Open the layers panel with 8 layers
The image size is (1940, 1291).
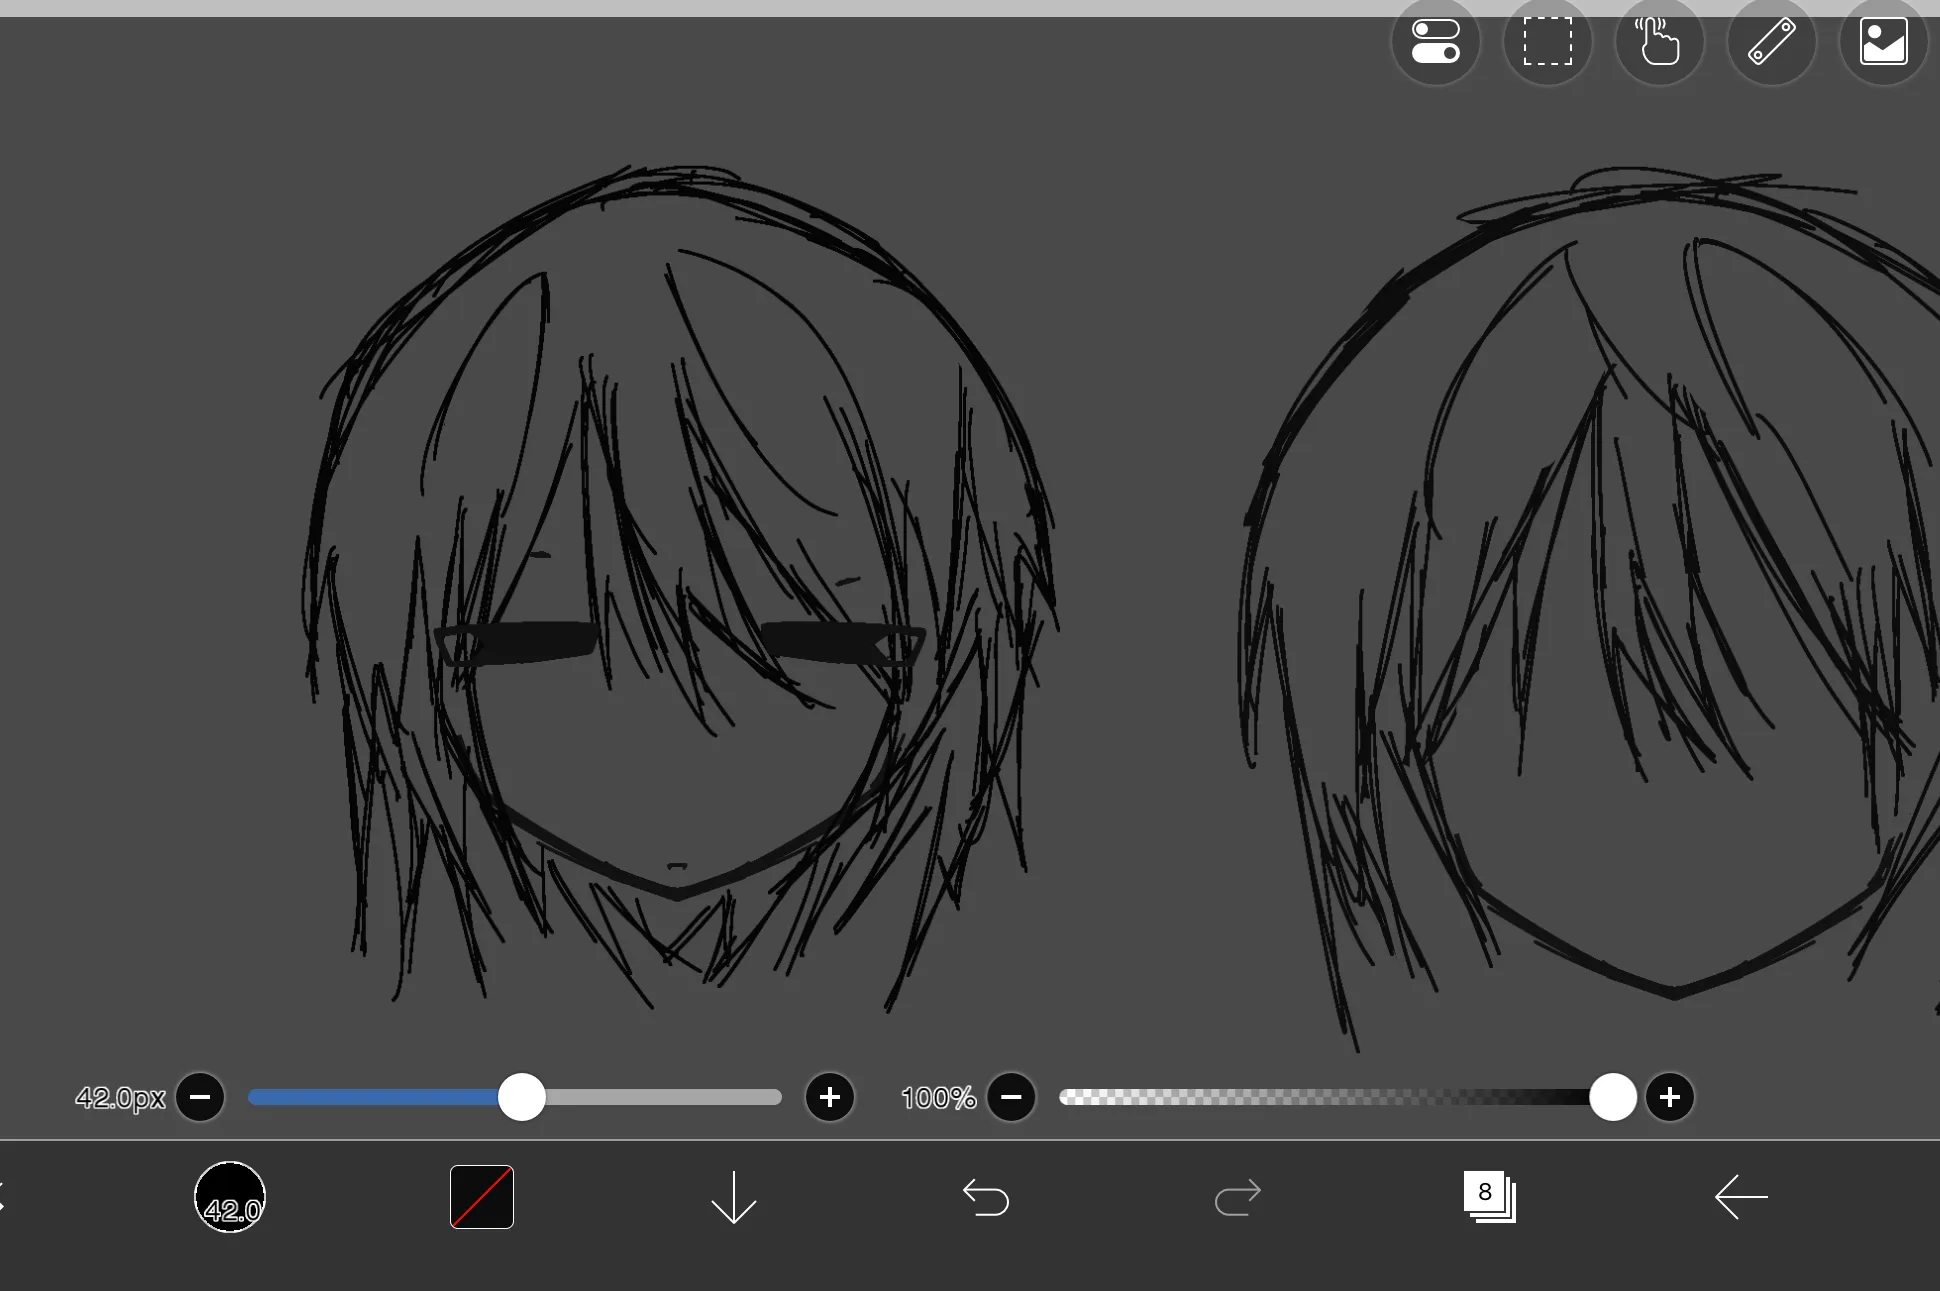[x=1490, y=1197]
